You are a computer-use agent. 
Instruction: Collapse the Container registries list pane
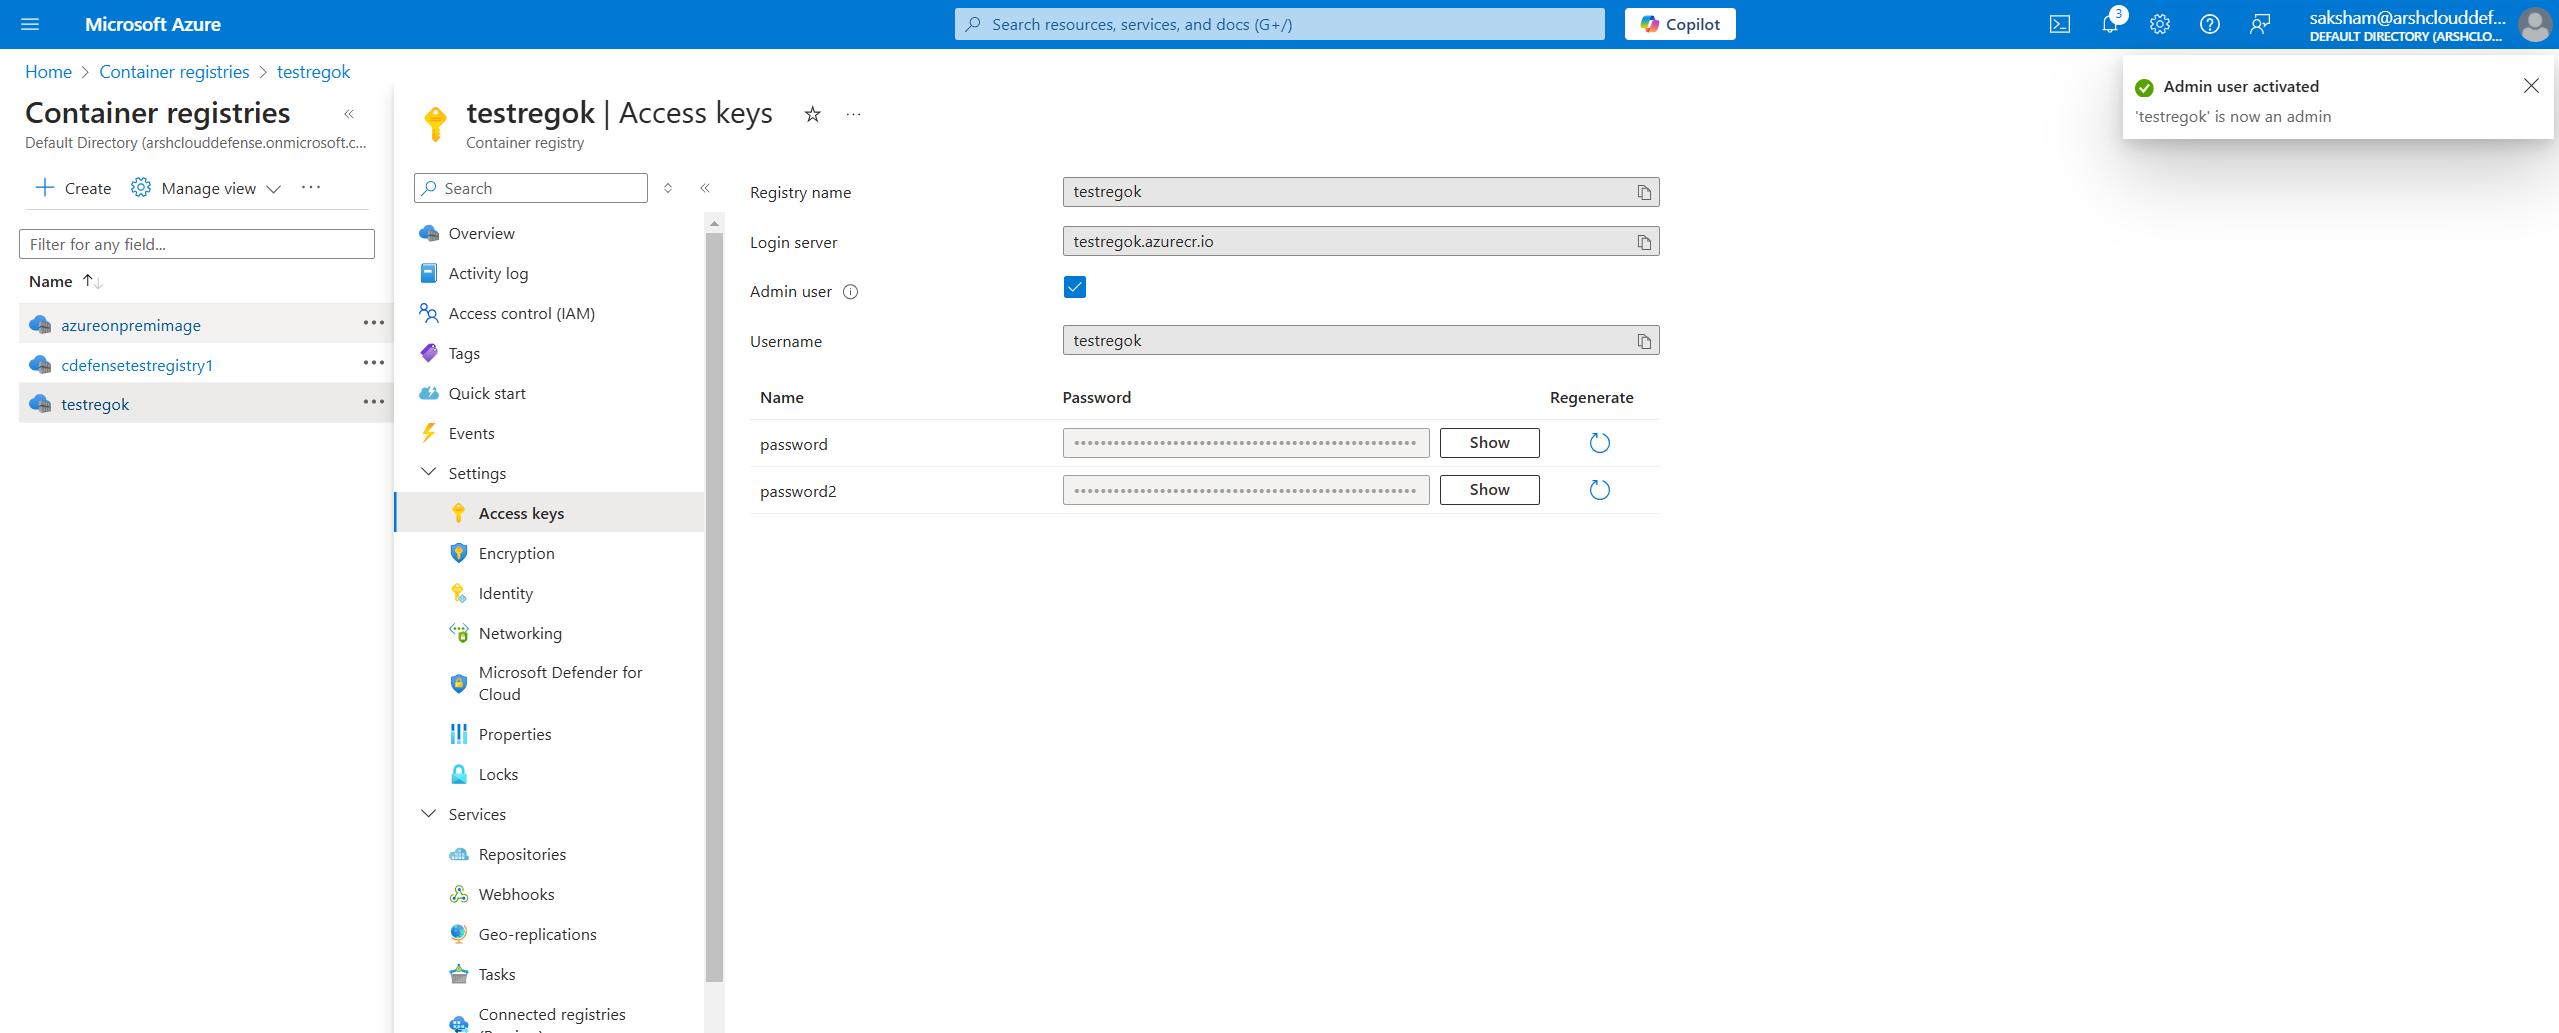[349, 114]
